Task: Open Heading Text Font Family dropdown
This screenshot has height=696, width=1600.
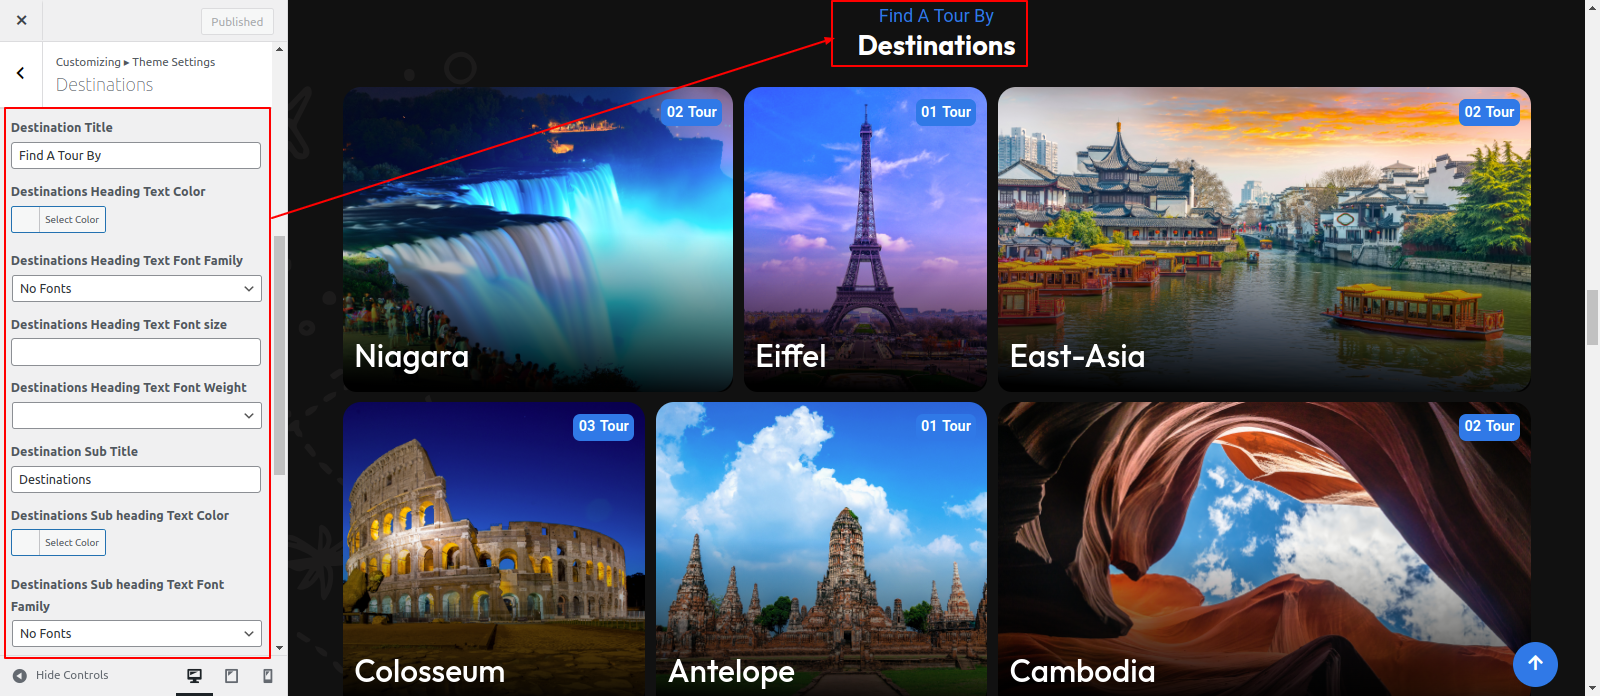Action: tap(137, 289)
